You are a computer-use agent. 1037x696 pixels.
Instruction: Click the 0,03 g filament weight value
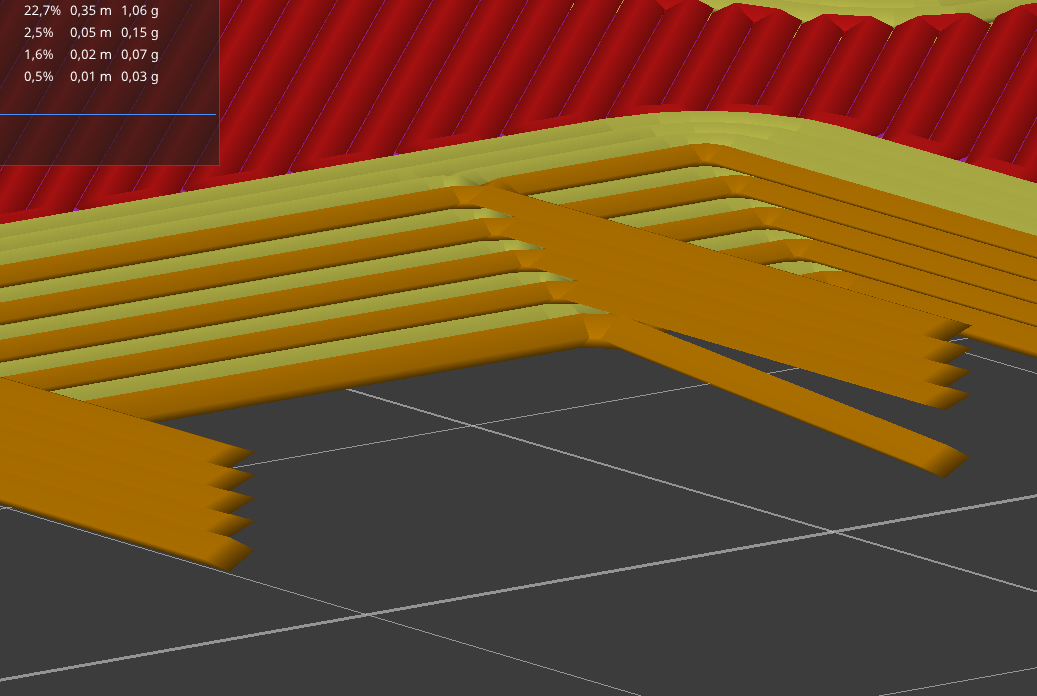(140, 76)
